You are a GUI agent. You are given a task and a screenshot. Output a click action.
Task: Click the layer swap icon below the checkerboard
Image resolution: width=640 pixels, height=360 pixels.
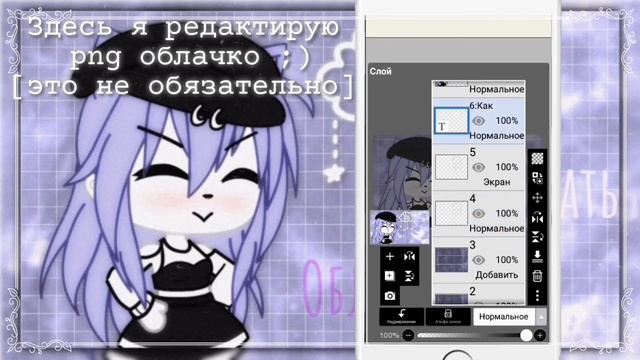click(537, 178)
